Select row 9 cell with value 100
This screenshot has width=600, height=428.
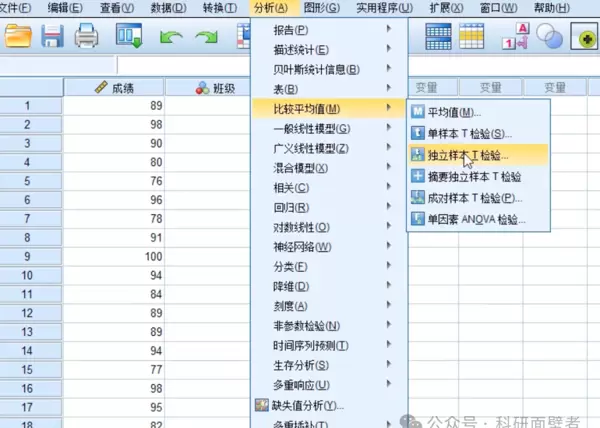tap(113, 256)
